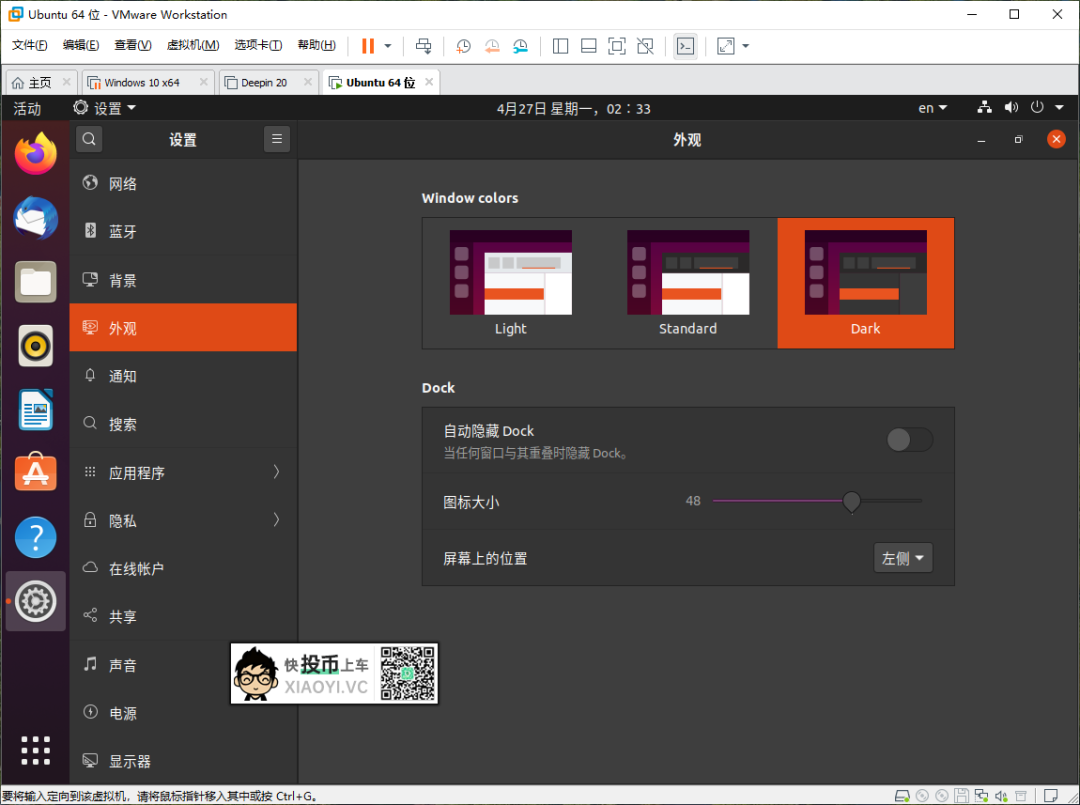
Task: Send Ctrl+Alt+Del to the guest
Action: coord(424,45)
